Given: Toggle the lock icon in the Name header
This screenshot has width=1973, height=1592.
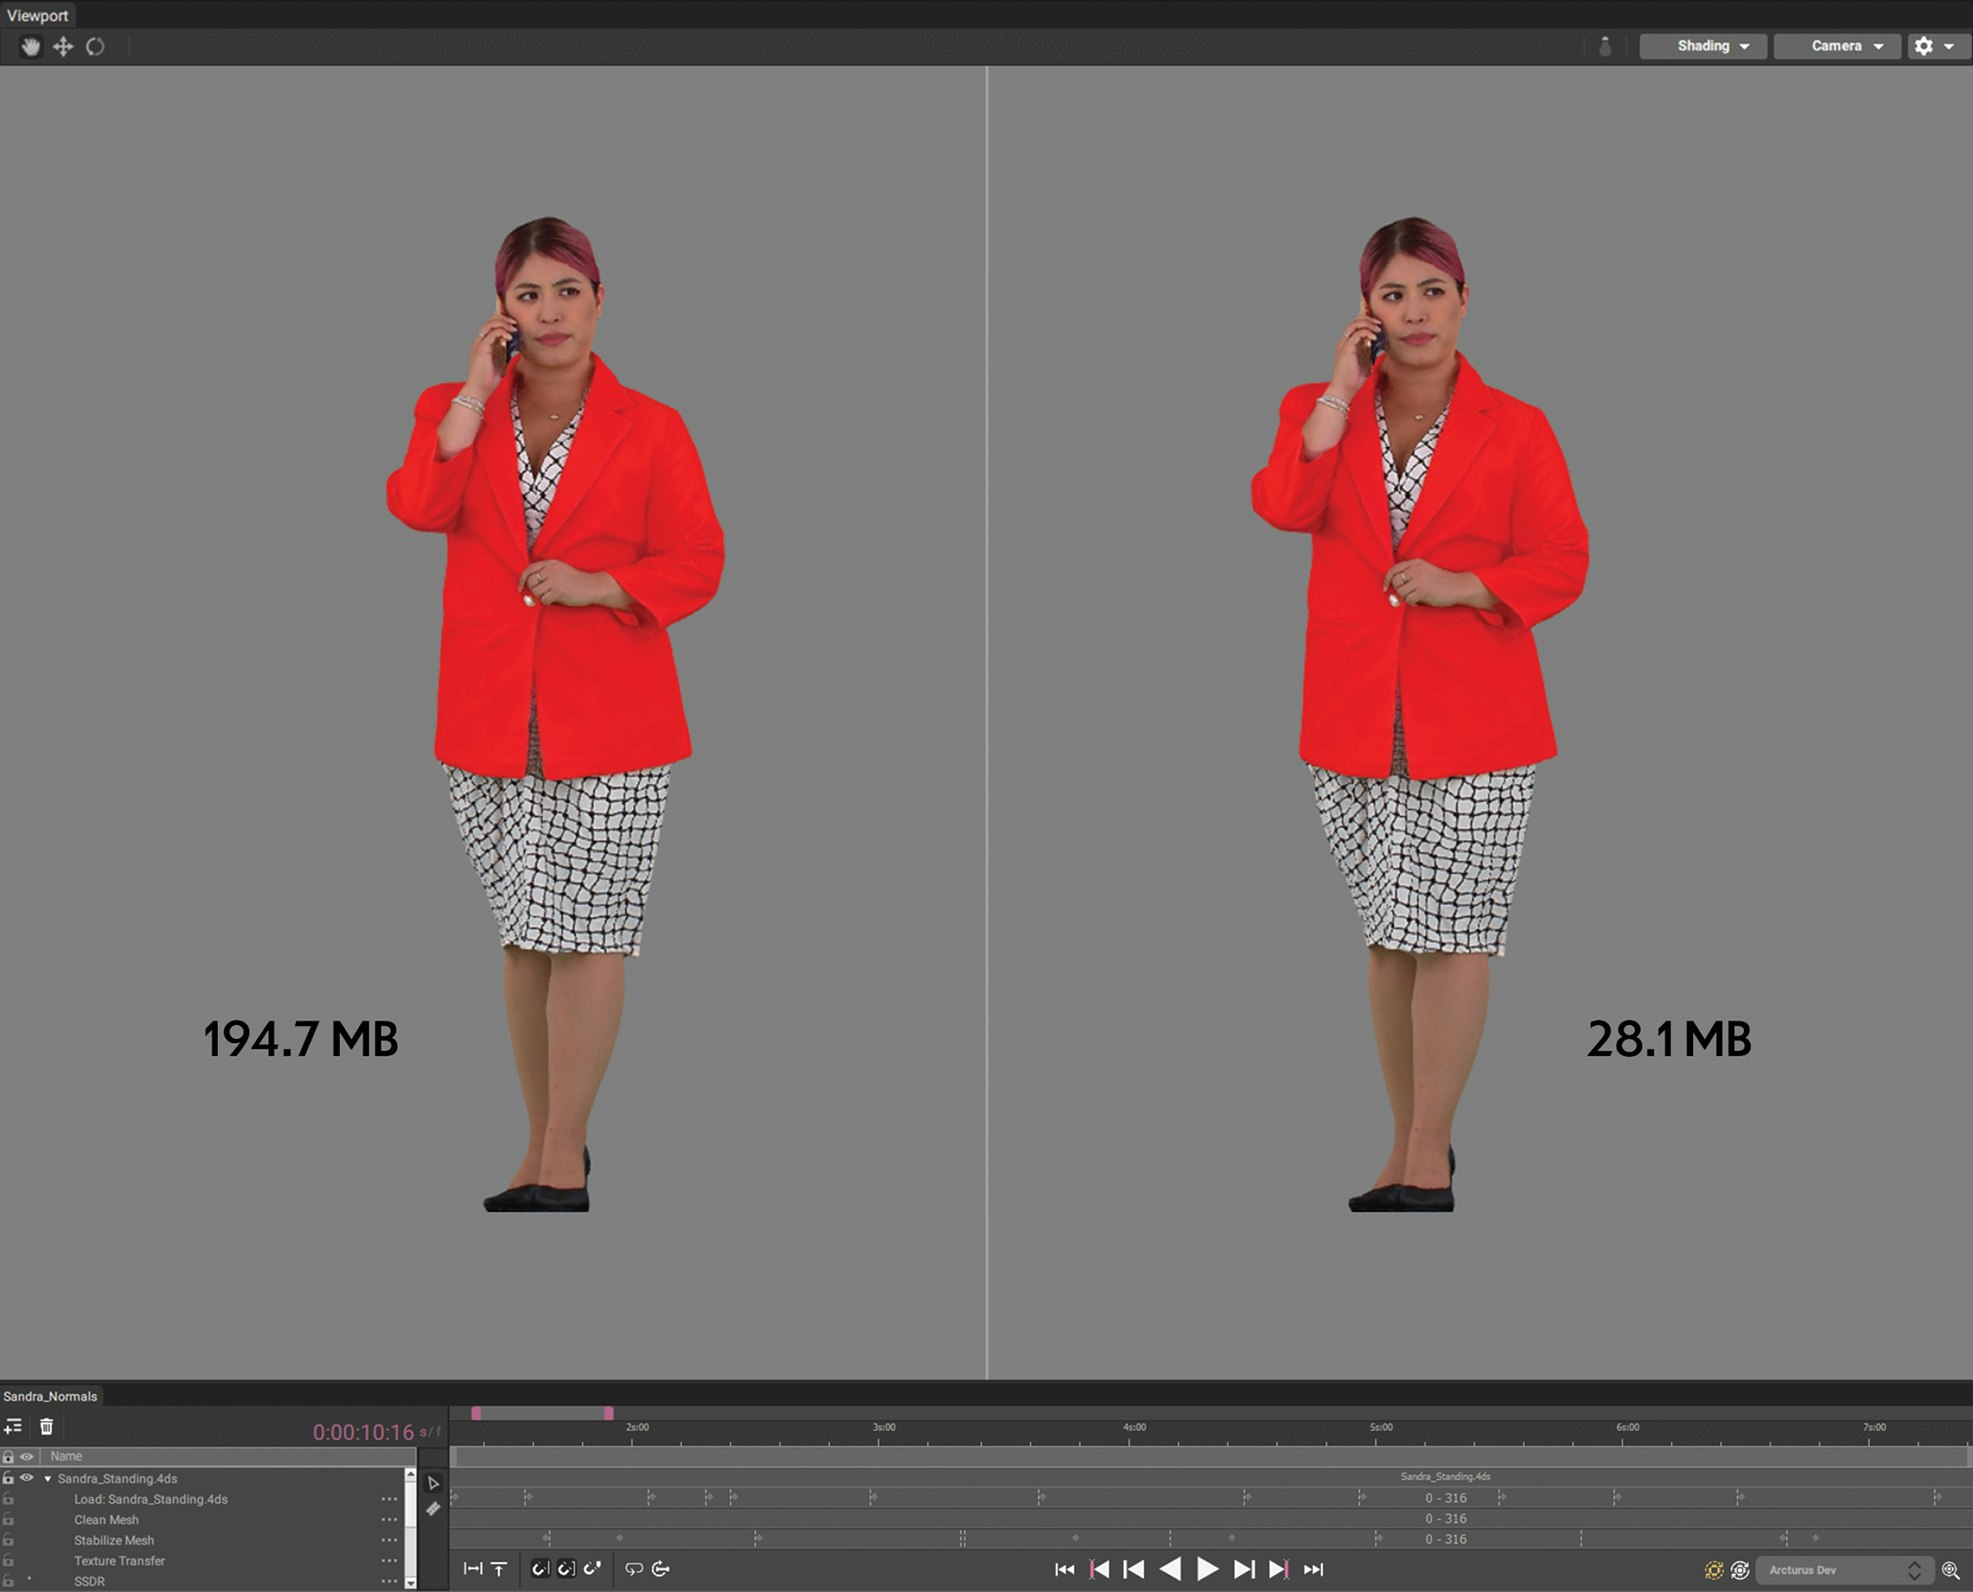Looking at the screenshot, I should tap(8, 1457).
